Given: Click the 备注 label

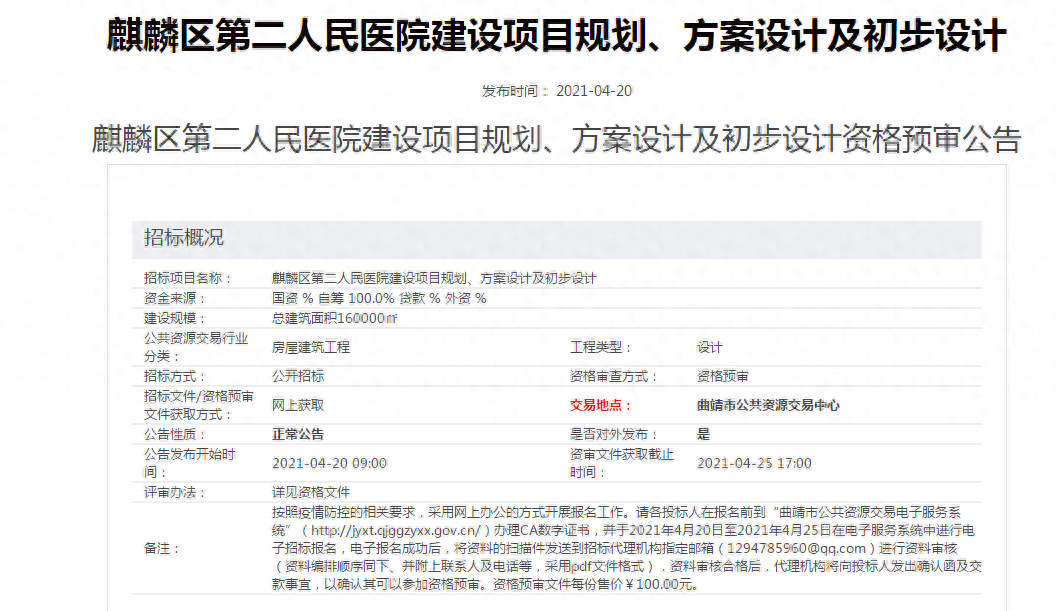Looking at the screenshot, I should coord(162,548).
